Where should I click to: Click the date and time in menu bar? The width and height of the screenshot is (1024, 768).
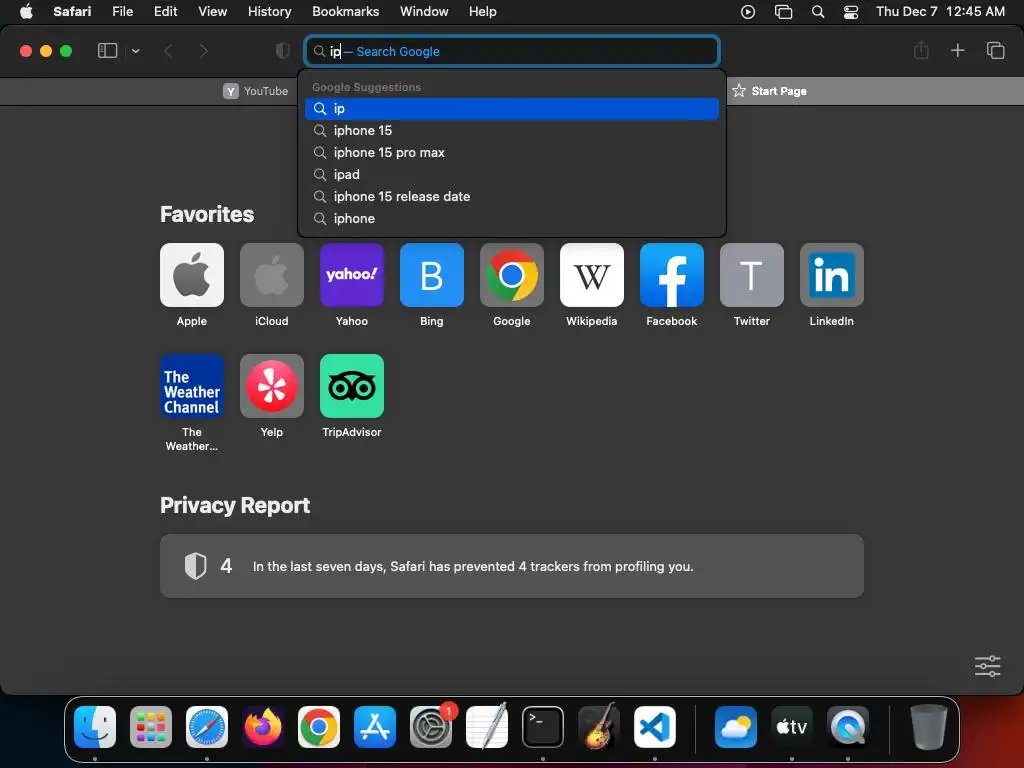point(940,11)
